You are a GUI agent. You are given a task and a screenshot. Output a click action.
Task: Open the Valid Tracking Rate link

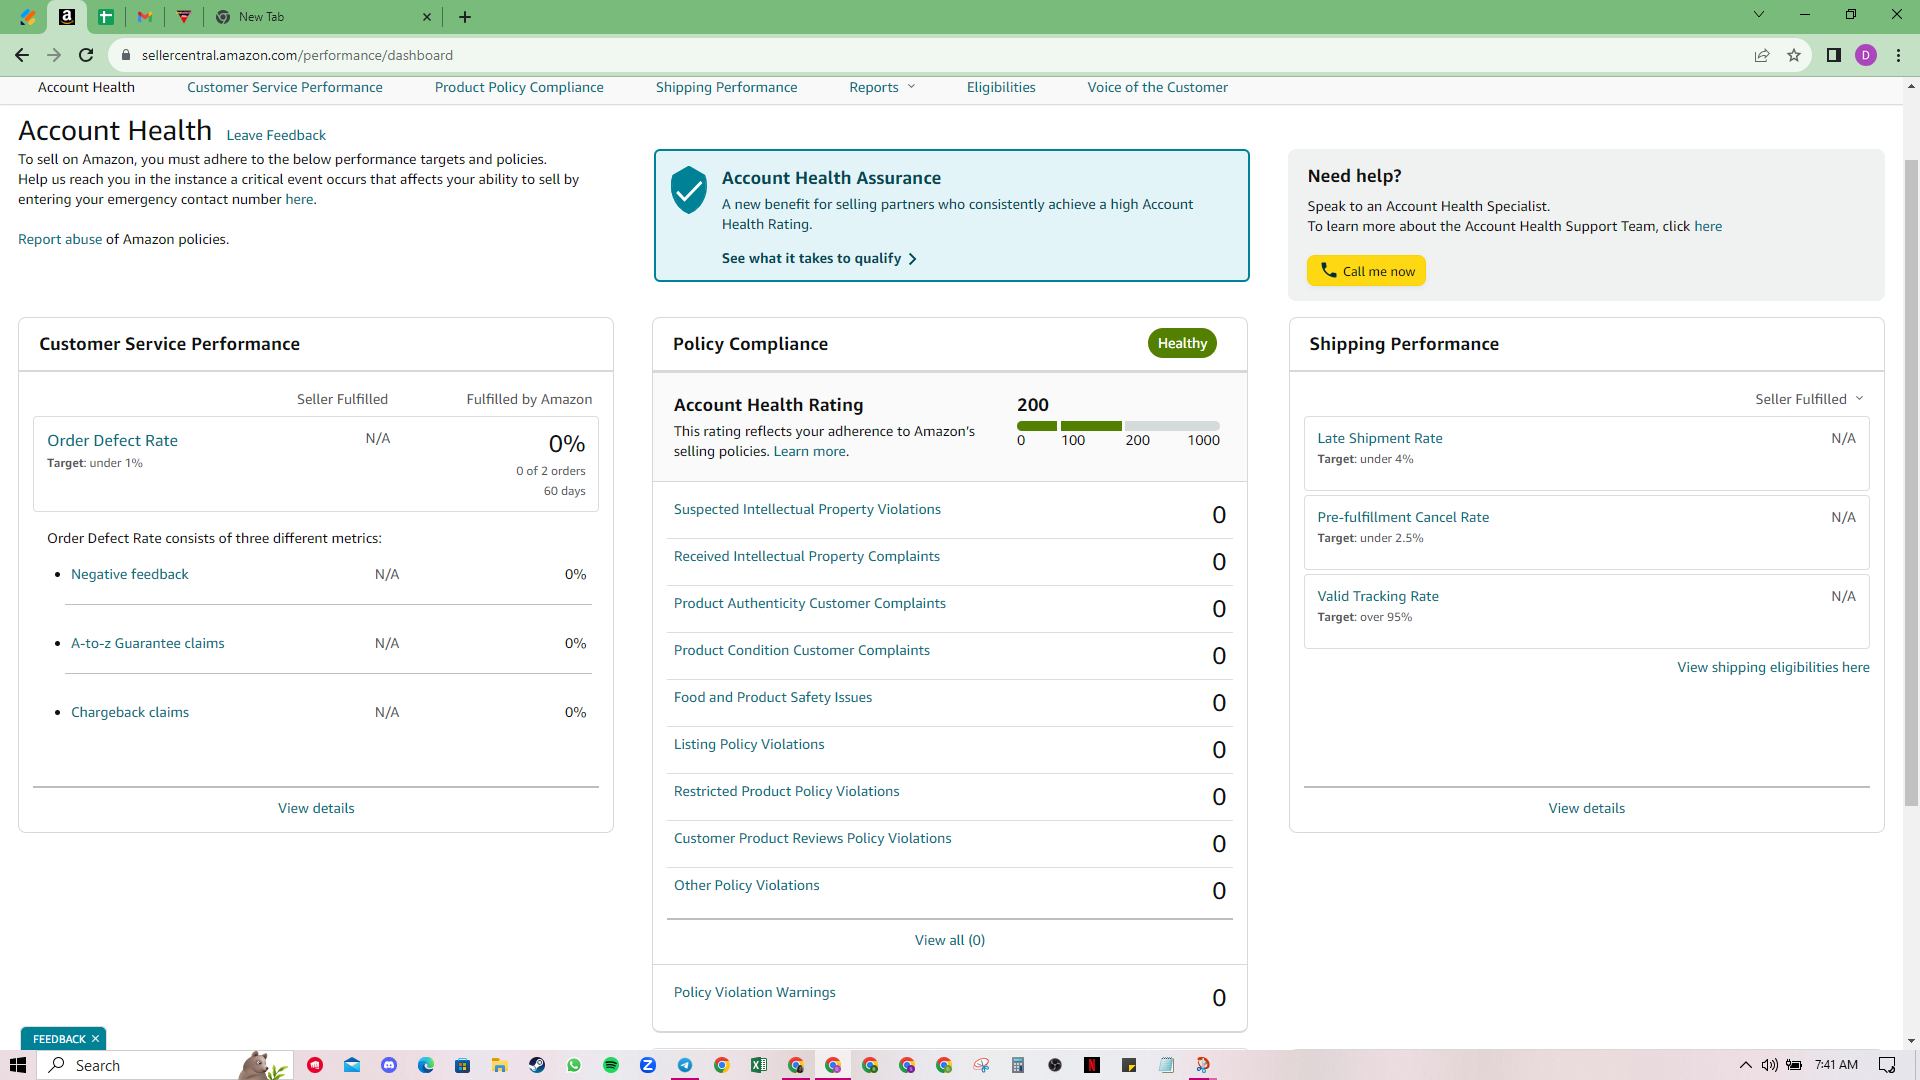(1378, 597)
